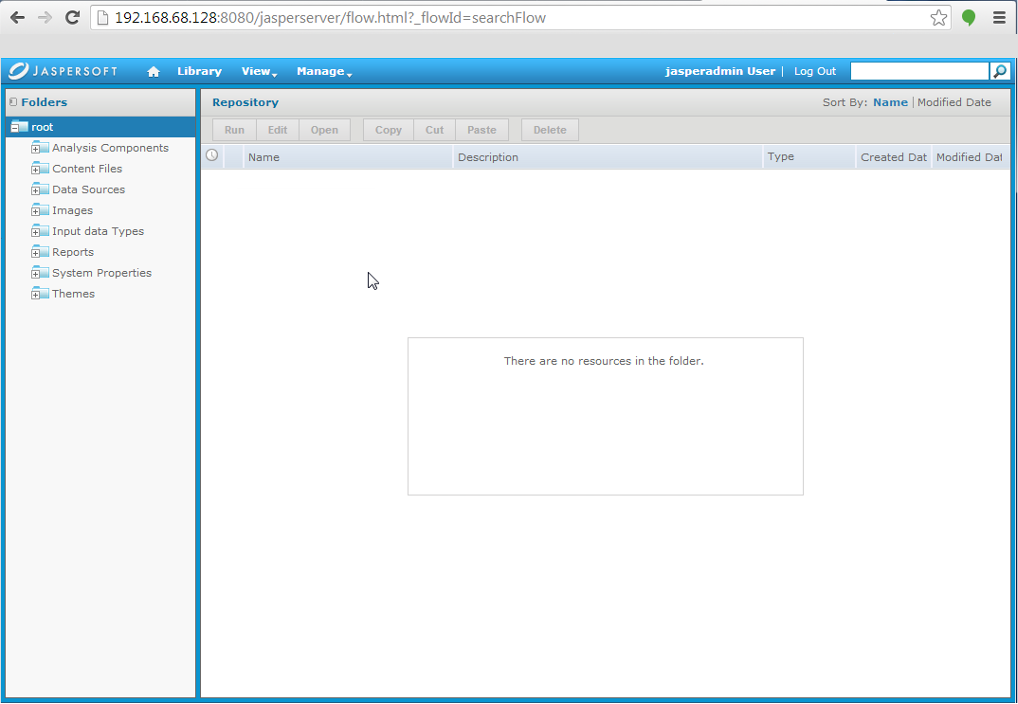Select the System Properties tree label
The image size is (1018, 704).
[102, 273]
